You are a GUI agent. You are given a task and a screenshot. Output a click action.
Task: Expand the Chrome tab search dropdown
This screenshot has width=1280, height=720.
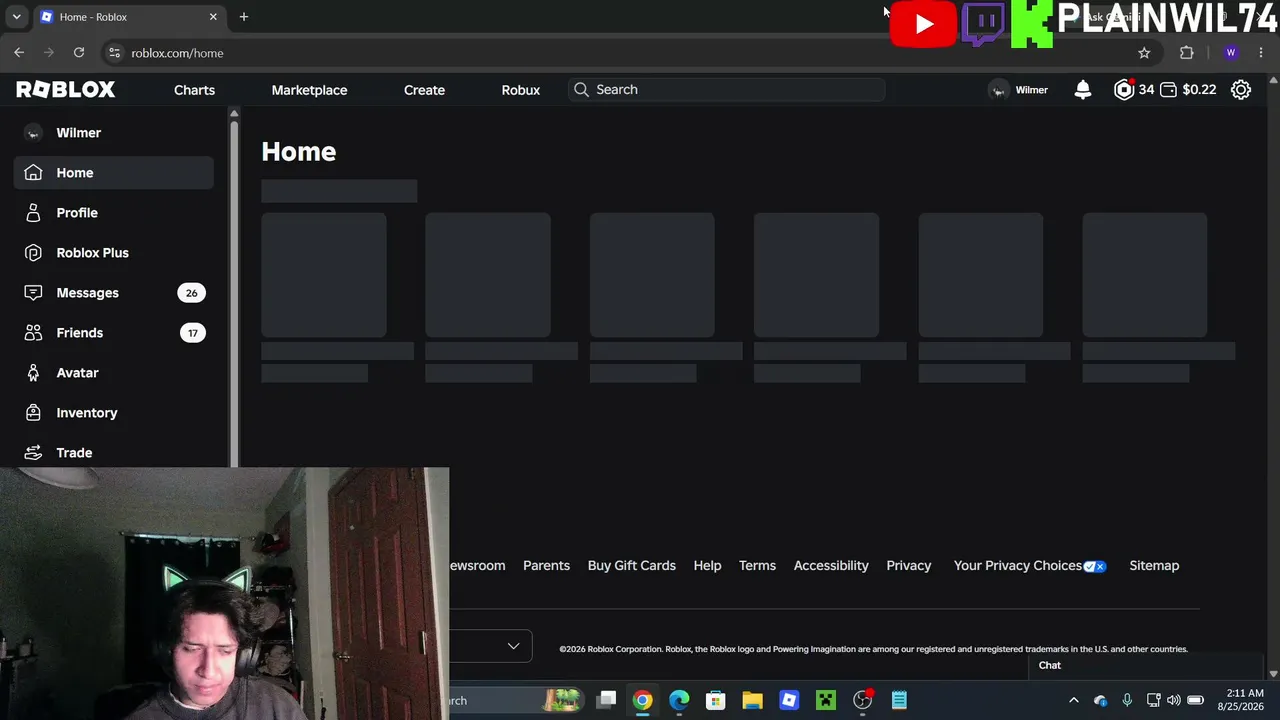(16, 17)
